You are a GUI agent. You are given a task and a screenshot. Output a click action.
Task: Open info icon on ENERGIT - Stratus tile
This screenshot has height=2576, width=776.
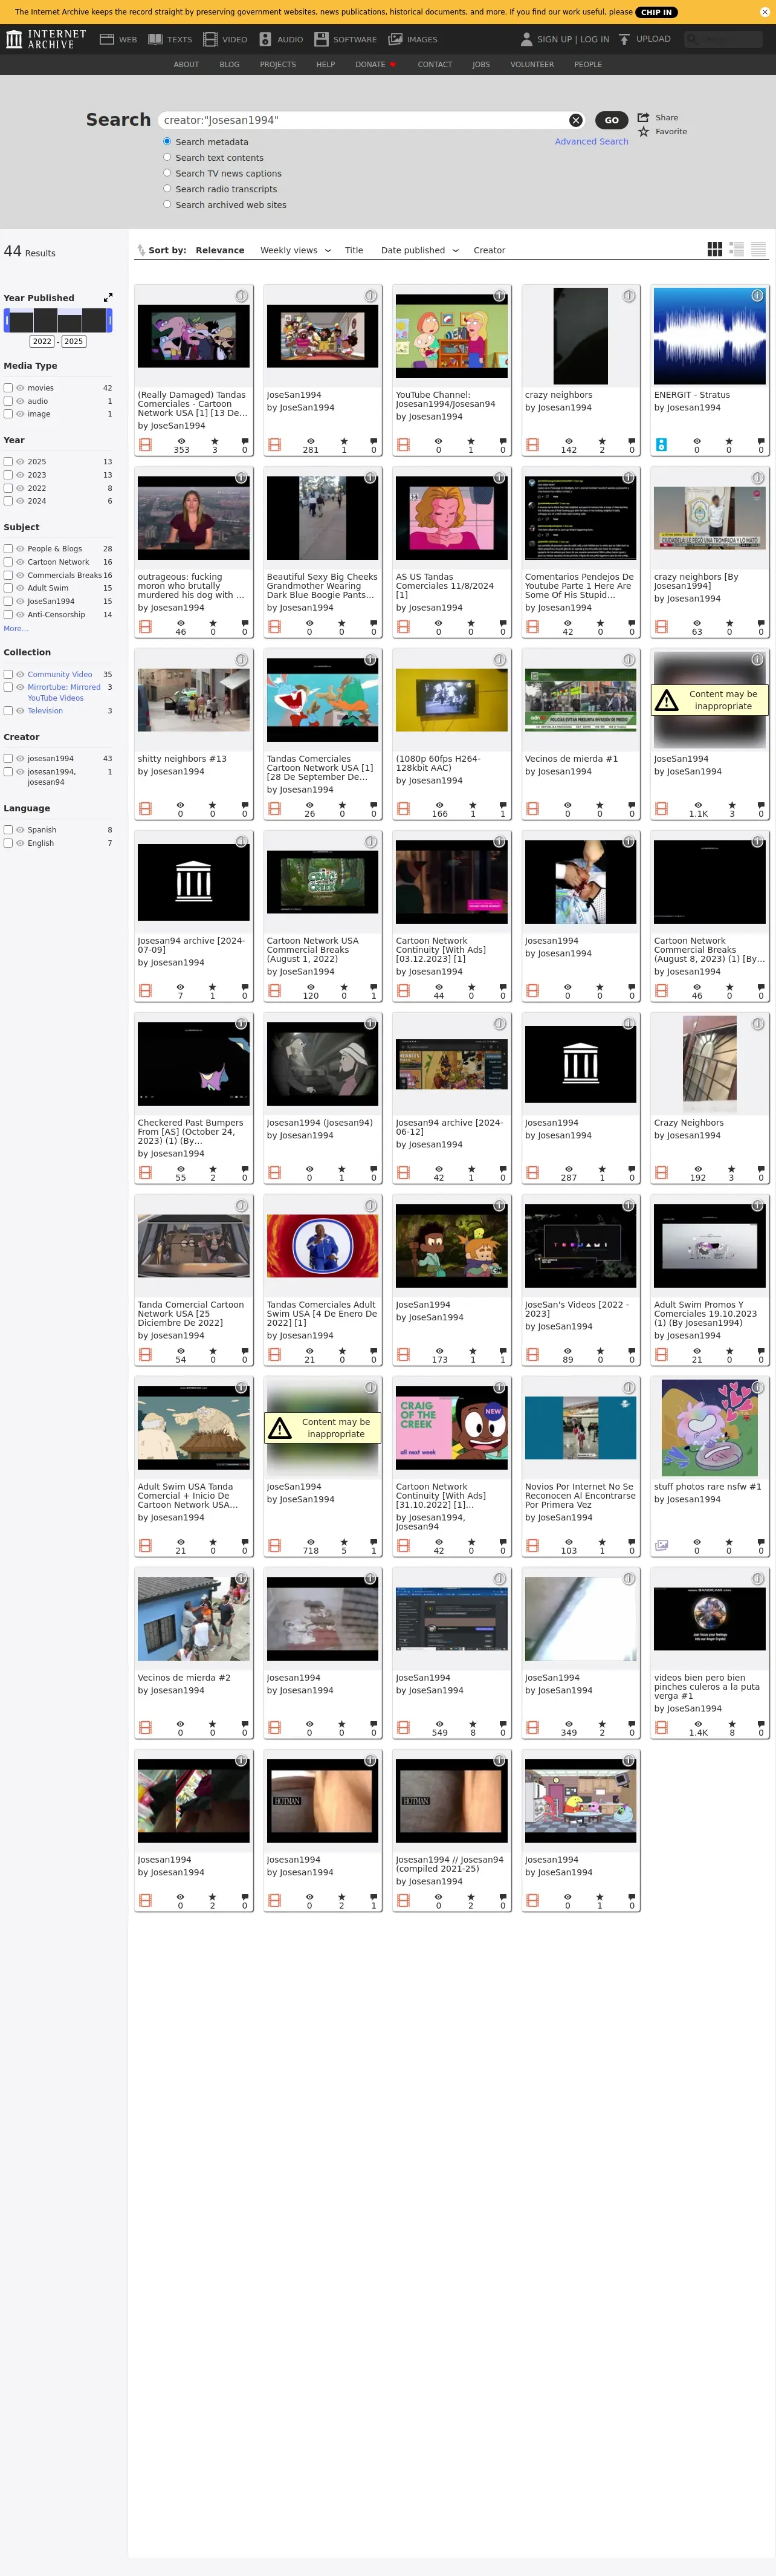point(757,296)
